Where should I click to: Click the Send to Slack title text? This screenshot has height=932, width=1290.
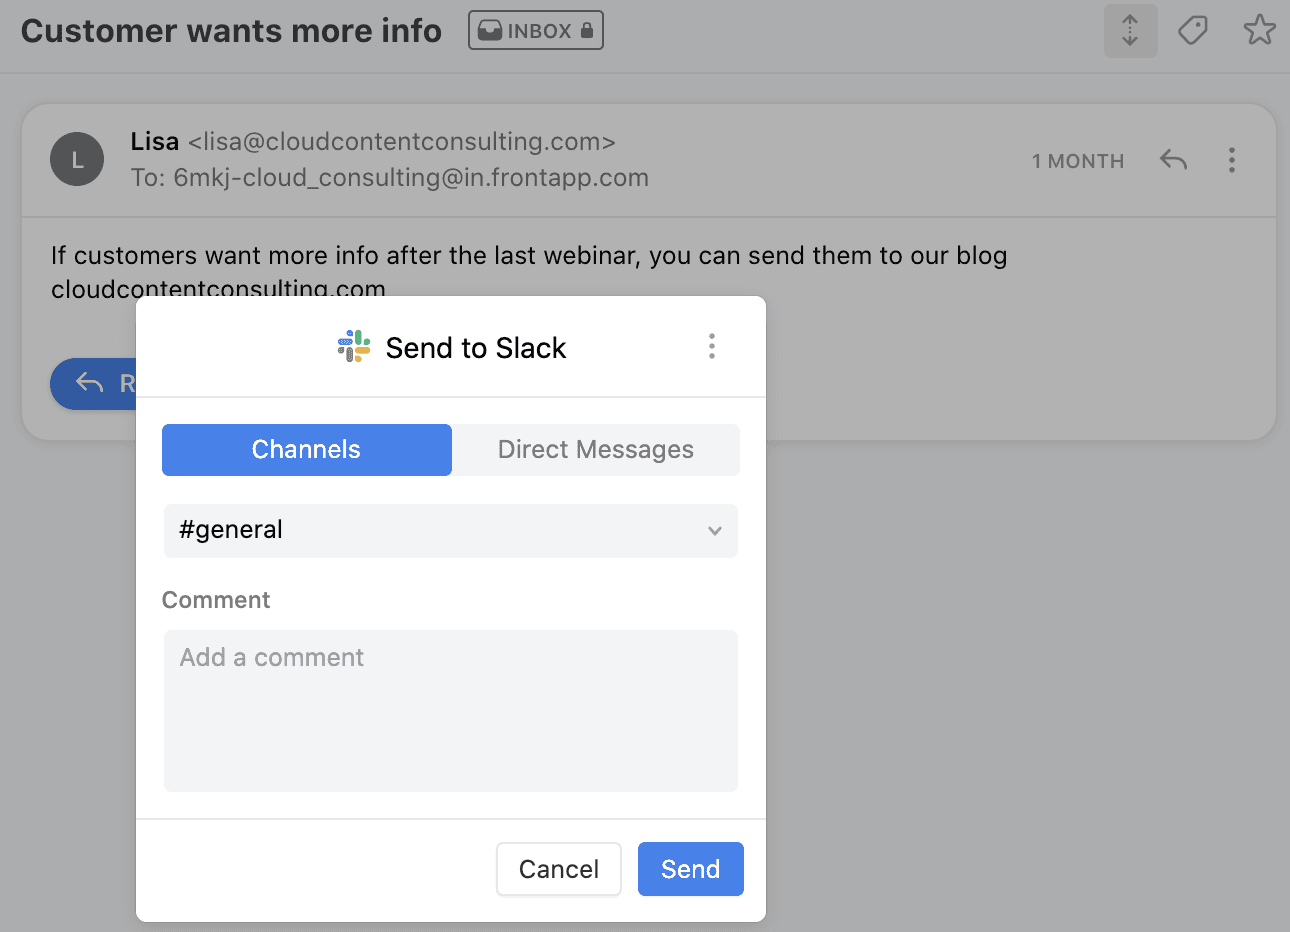(476, 348)
